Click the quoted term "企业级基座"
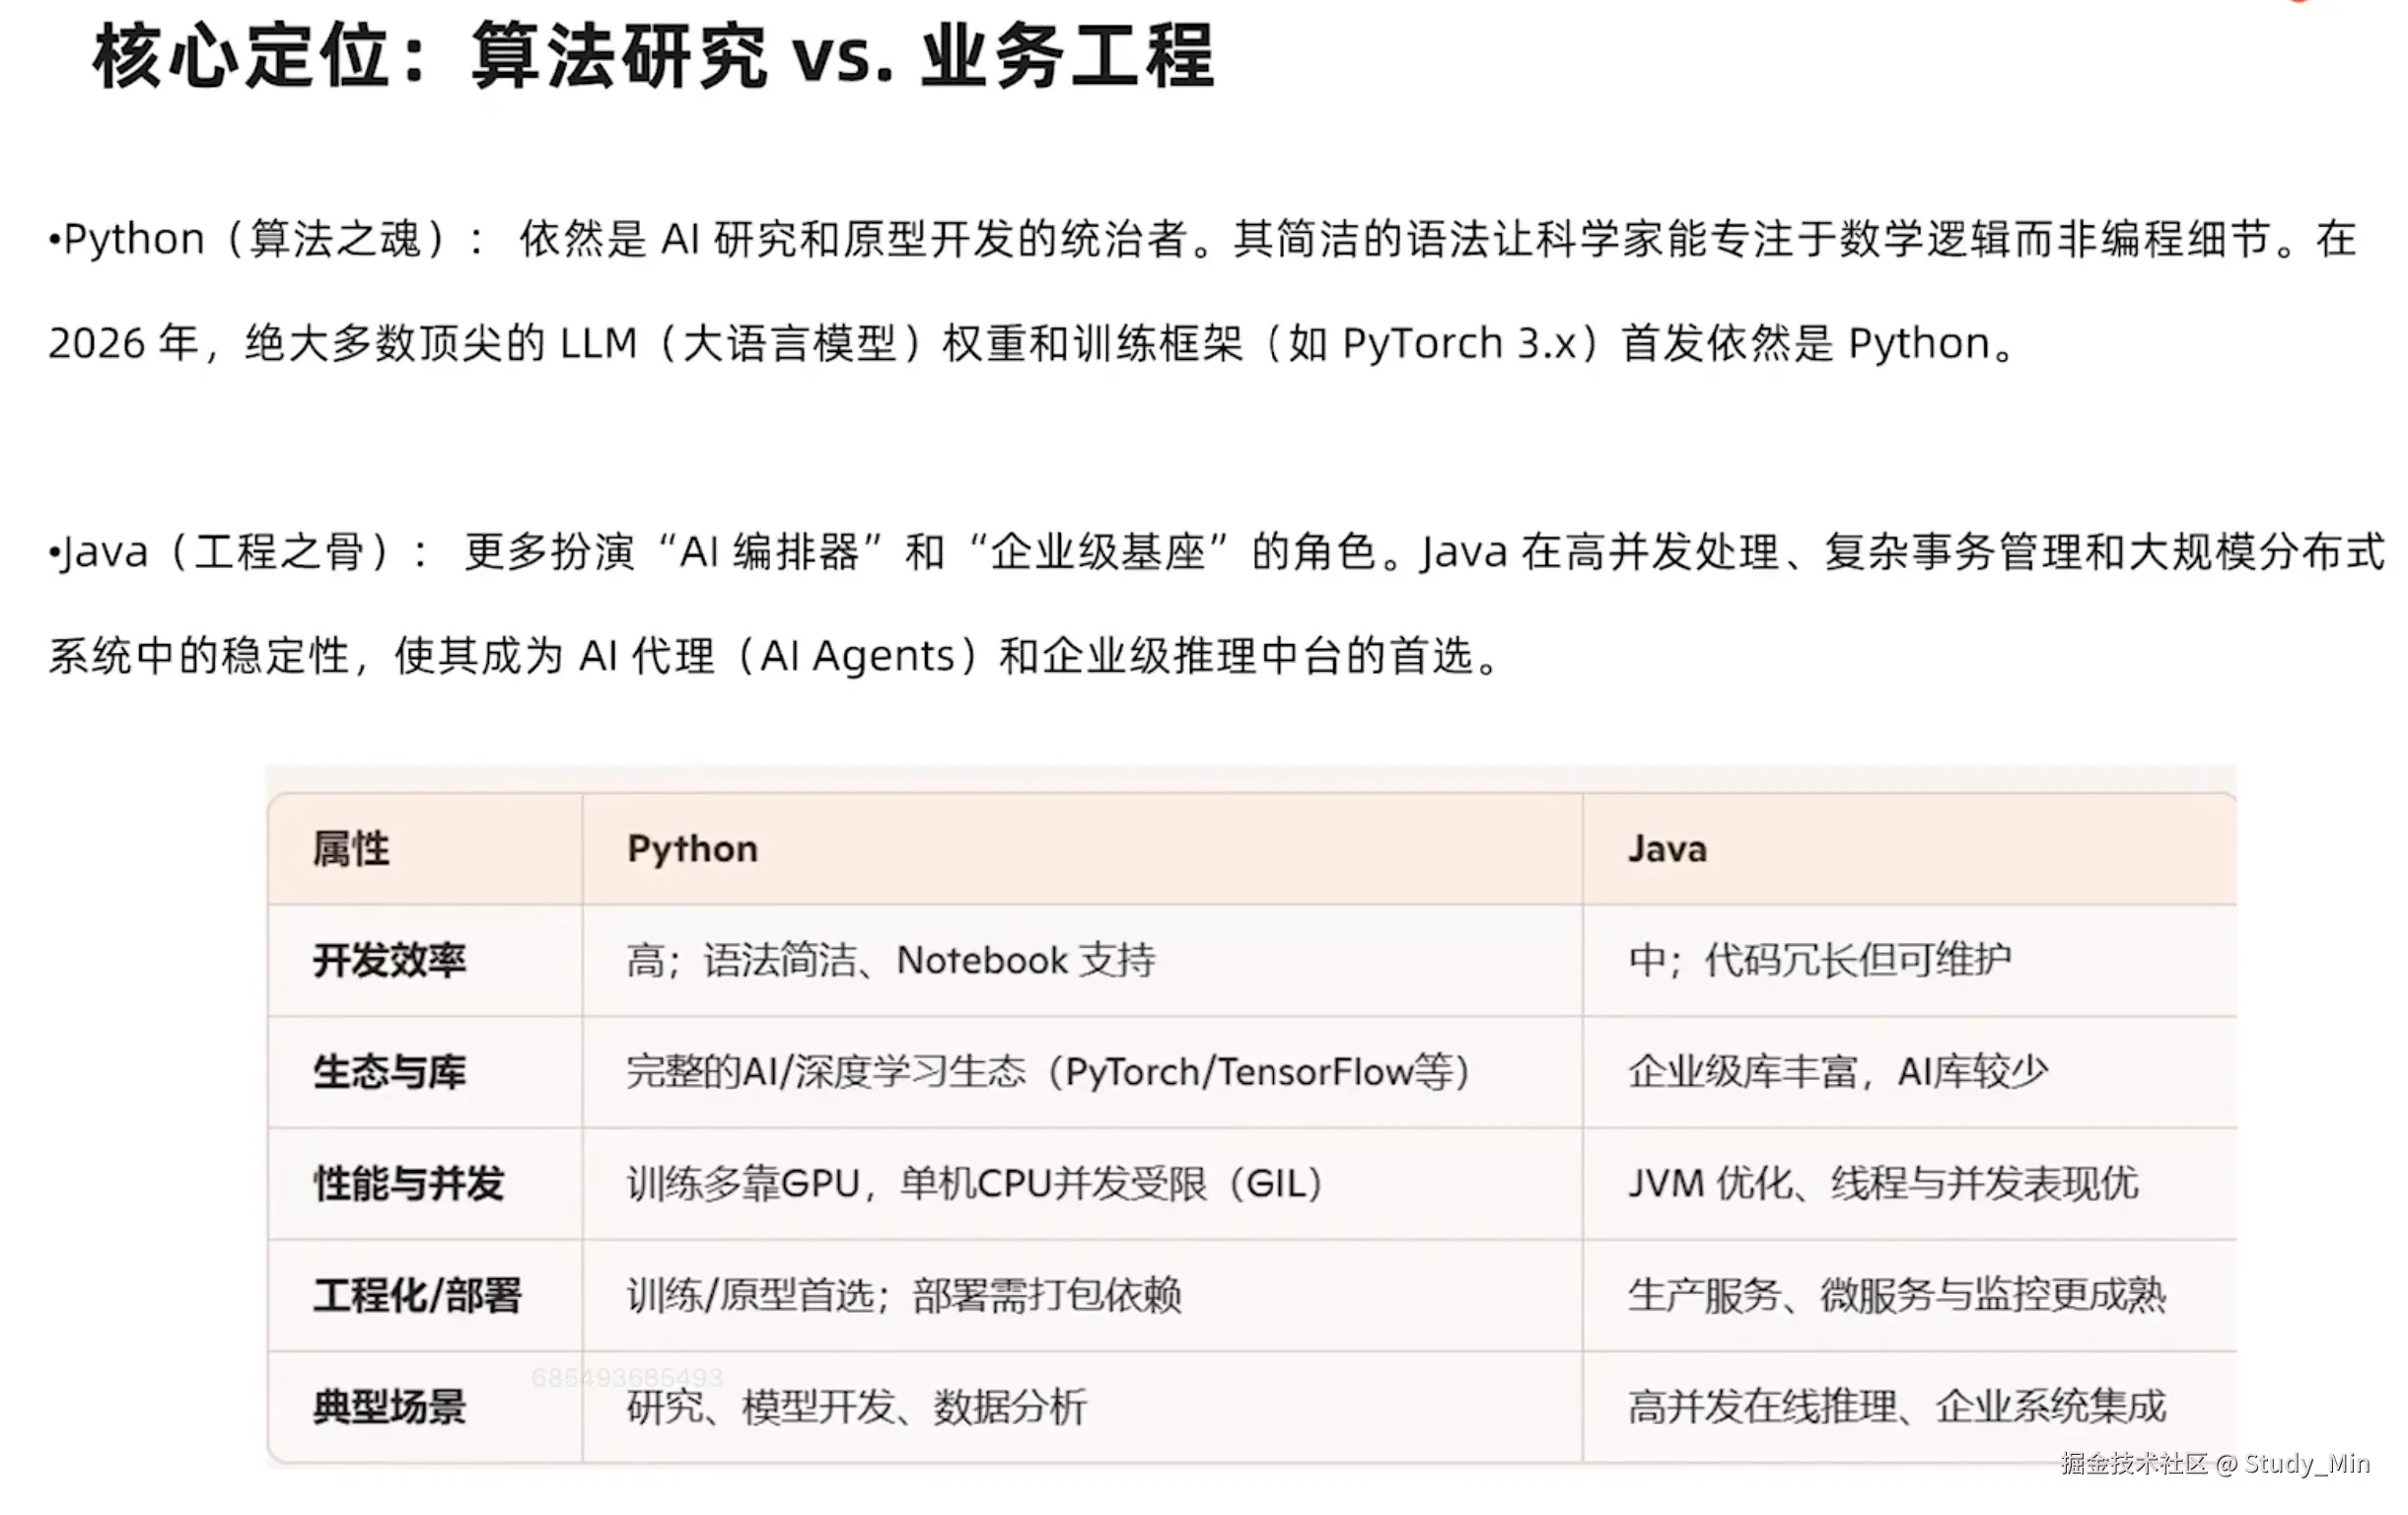The image size is (2408, 1515). 1098,553
